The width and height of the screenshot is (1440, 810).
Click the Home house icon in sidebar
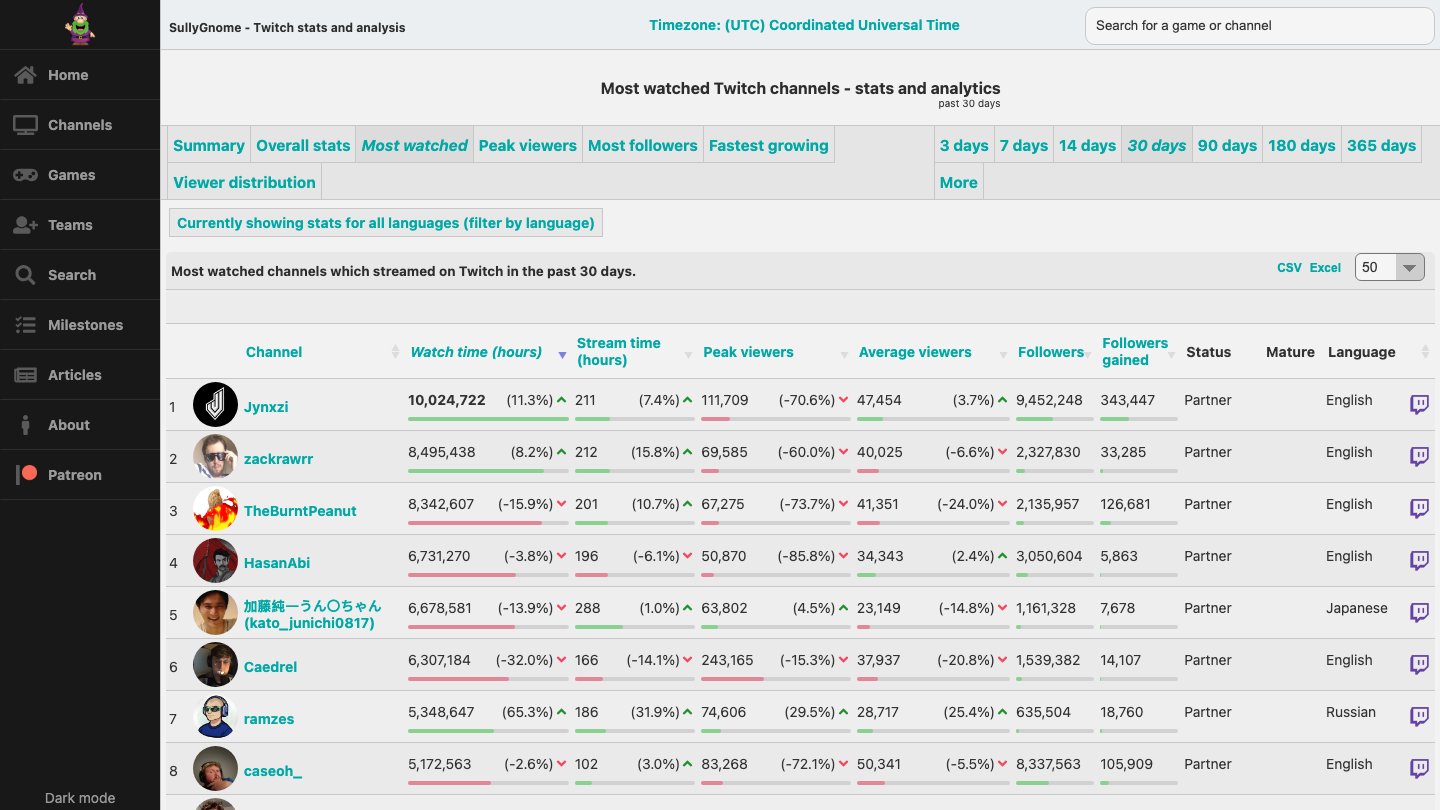[x=25, y=75]
